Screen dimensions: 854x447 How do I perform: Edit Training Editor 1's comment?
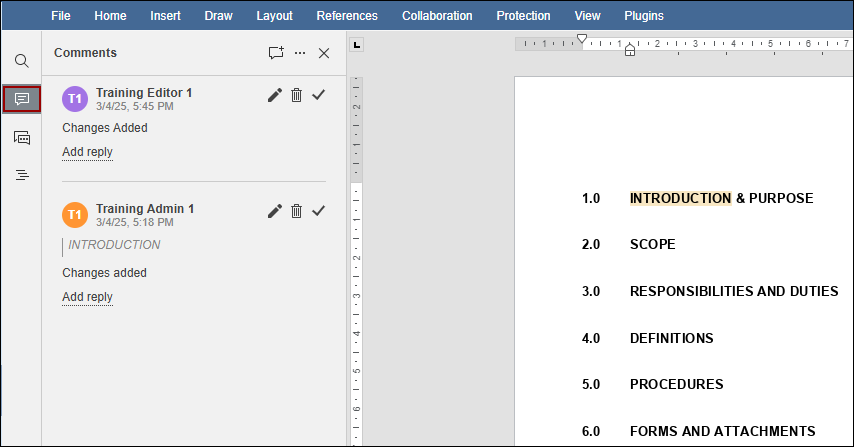275,95
